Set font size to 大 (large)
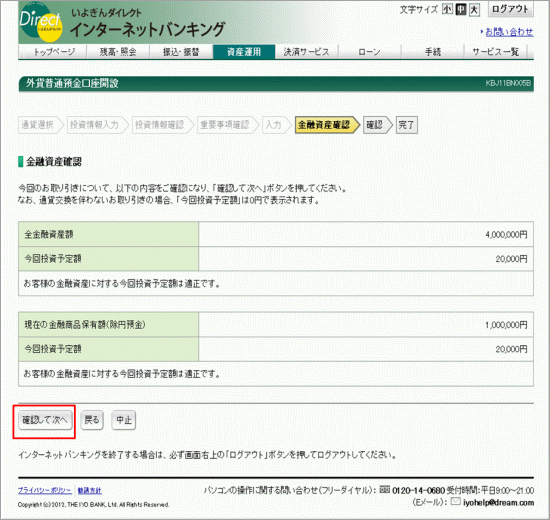The width and height of the screenshot is (550, 520). coord(474,9)
